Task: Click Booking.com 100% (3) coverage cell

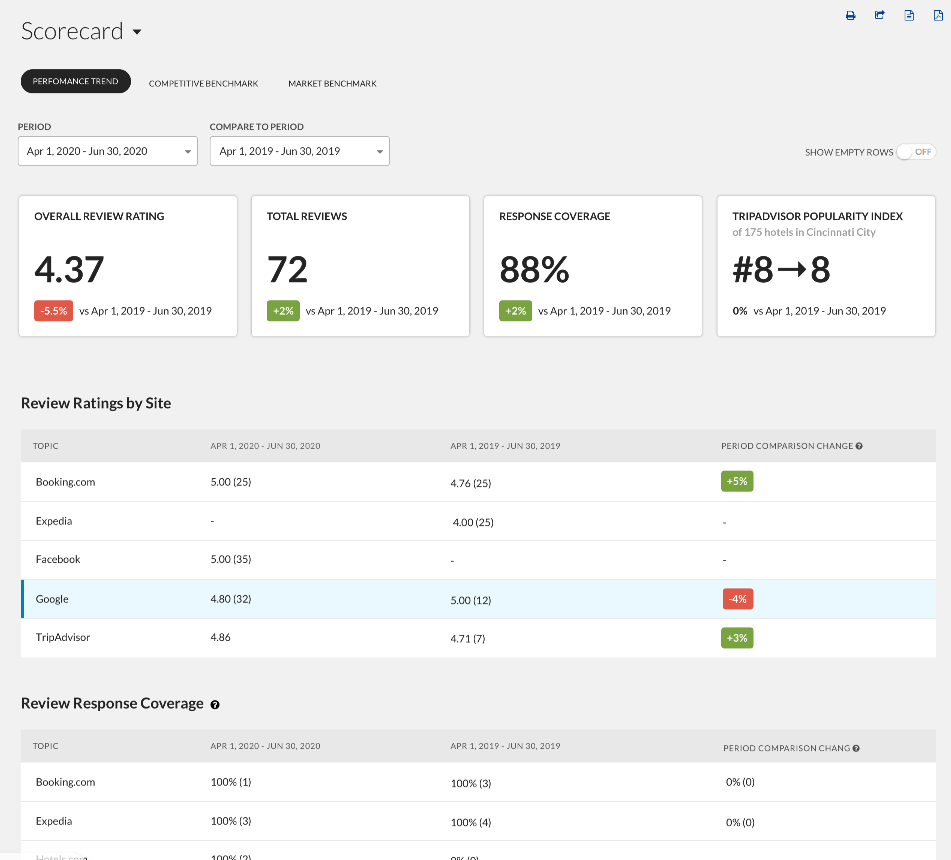Action: tap(471, 784)
